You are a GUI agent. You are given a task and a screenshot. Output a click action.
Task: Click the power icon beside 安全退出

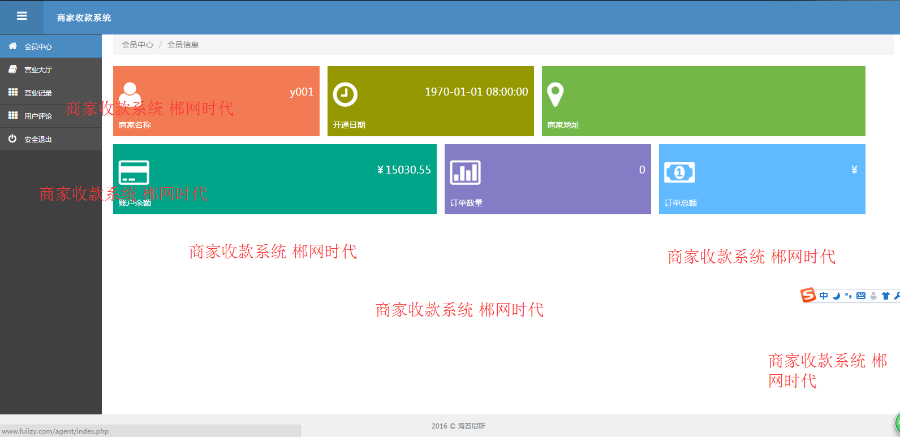point(12,138)
